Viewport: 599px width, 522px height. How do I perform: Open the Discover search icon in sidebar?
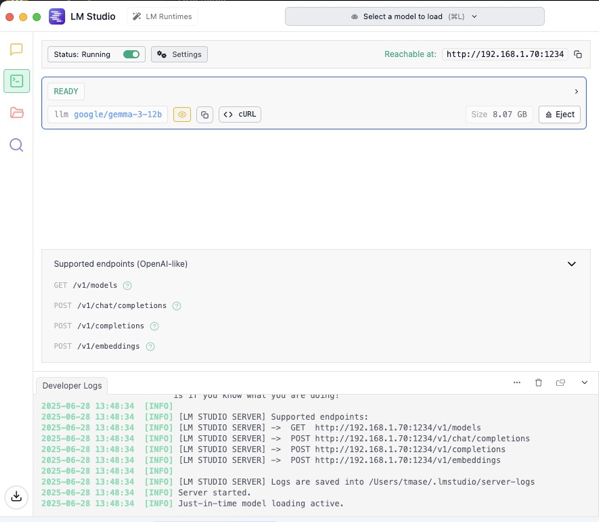[16, 145]
